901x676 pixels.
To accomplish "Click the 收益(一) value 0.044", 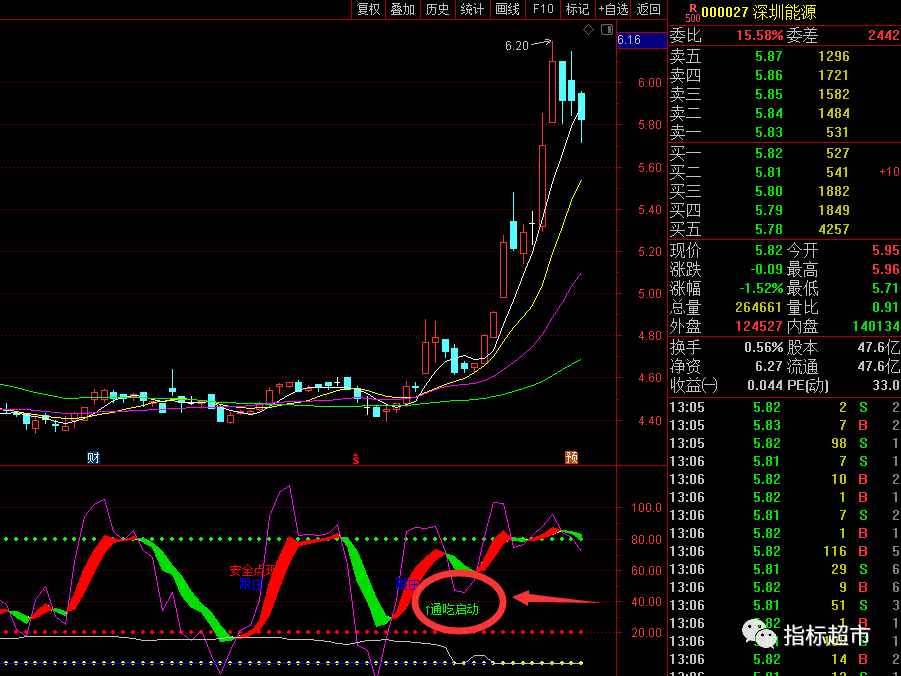I will [x=765, y=386].
